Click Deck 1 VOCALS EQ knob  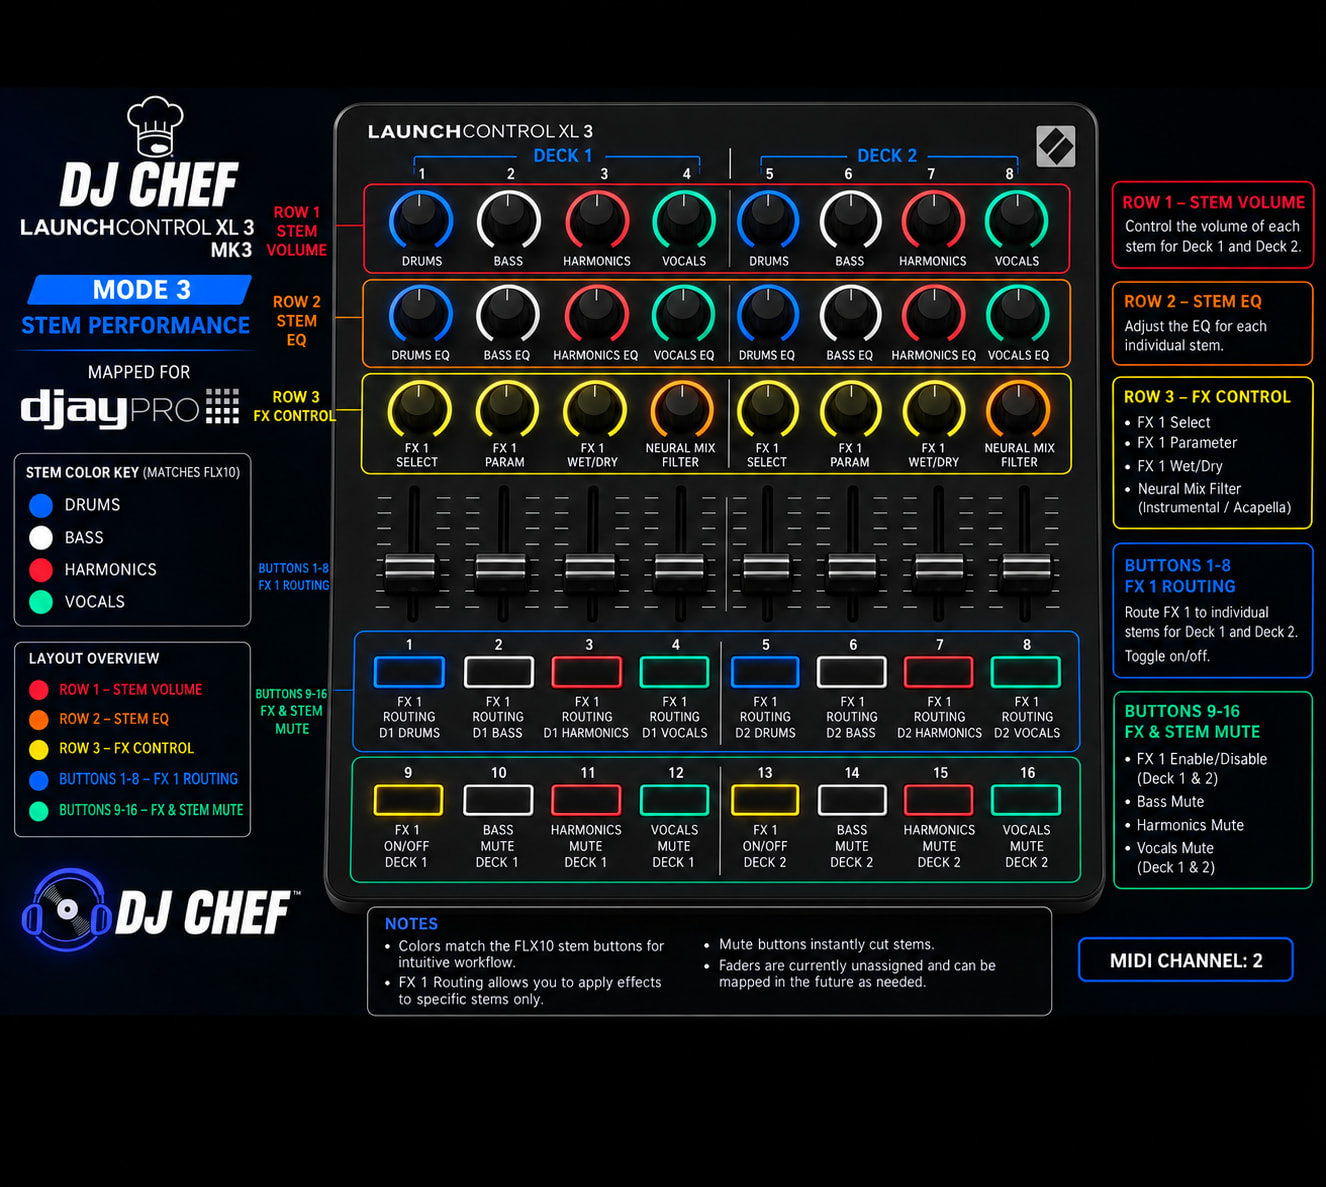click(x=684, y=314)
